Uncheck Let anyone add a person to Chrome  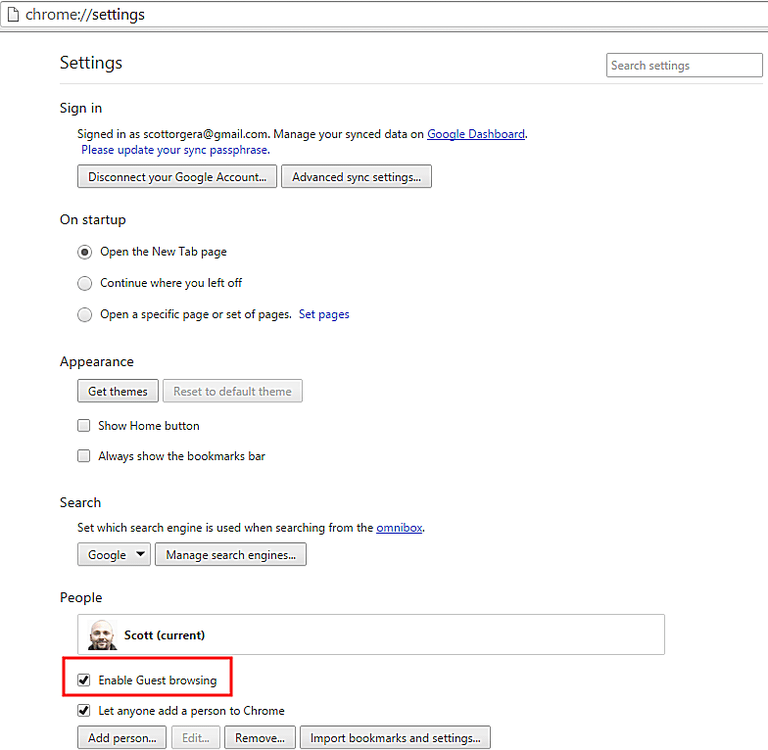click(x=84, y=711)
